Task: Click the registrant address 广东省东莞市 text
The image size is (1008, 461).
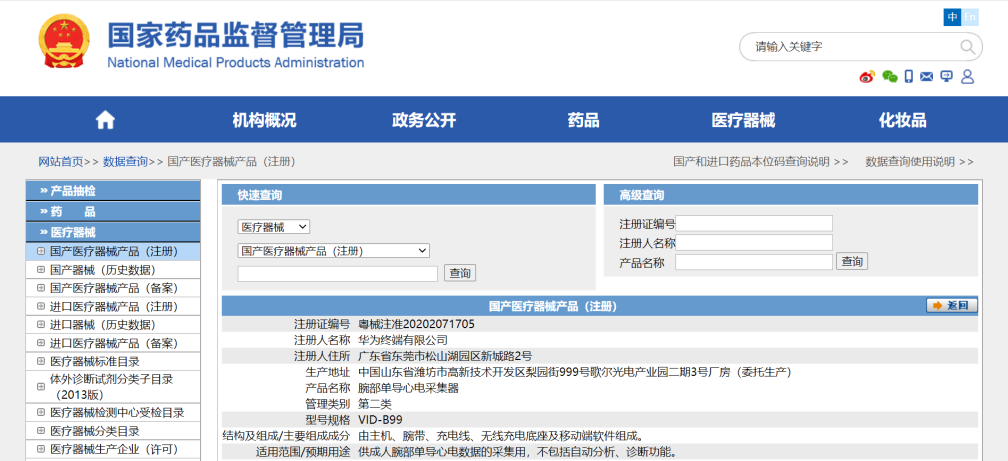Action: 445,356
